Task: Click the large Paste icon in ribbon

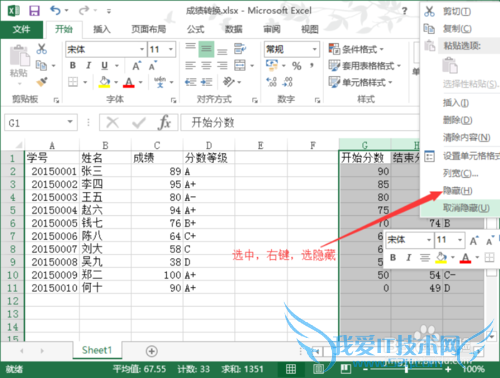Action: click(19, 56)
